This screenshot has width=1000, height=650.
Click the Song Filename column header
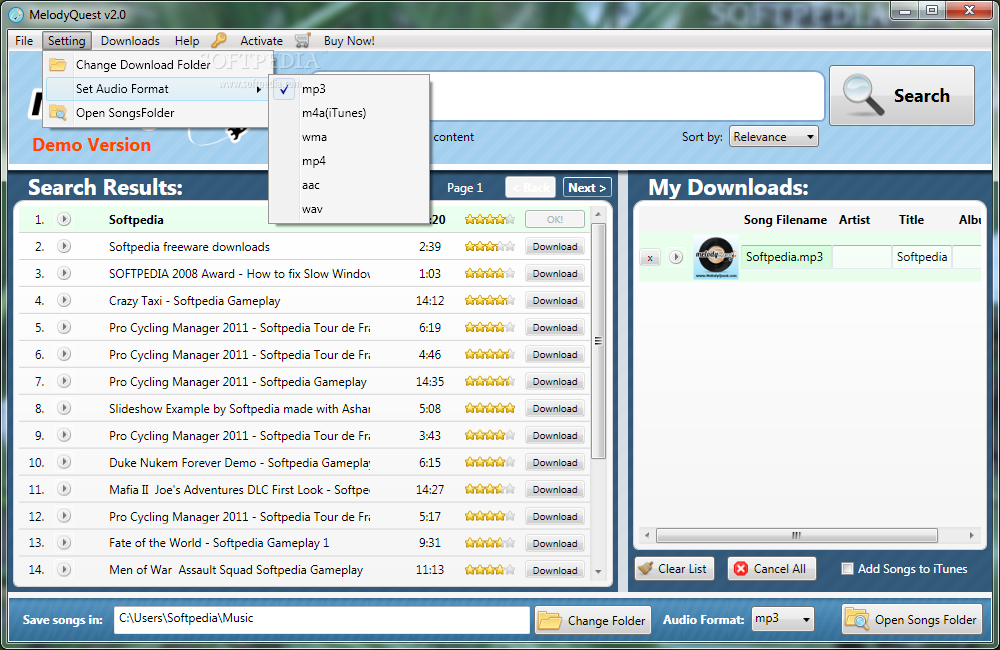[x=785, y=219]
